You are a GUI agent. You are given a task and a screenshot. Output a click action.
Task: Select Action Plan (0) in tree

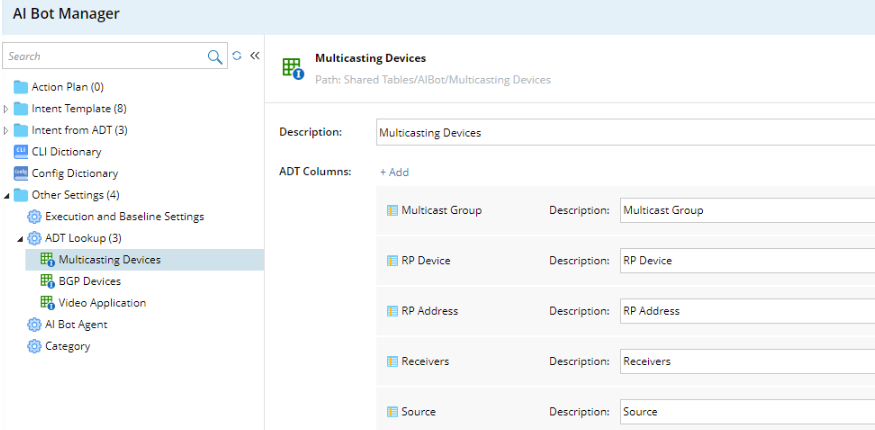click(x=67, y=87)
